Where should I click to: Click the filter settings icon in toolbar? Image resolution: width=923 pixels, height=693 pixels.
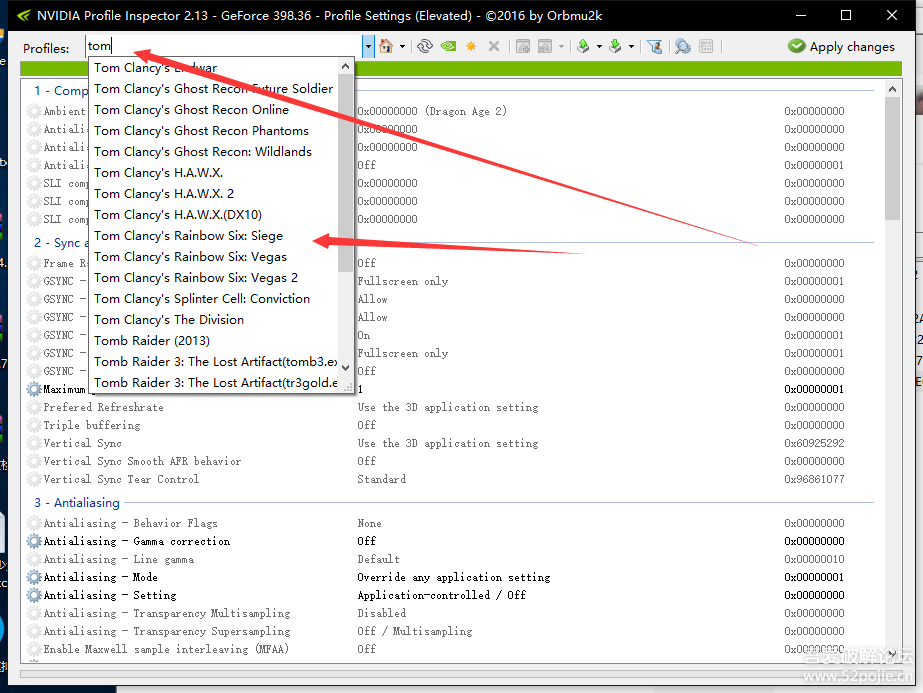(x=654, y=47)
